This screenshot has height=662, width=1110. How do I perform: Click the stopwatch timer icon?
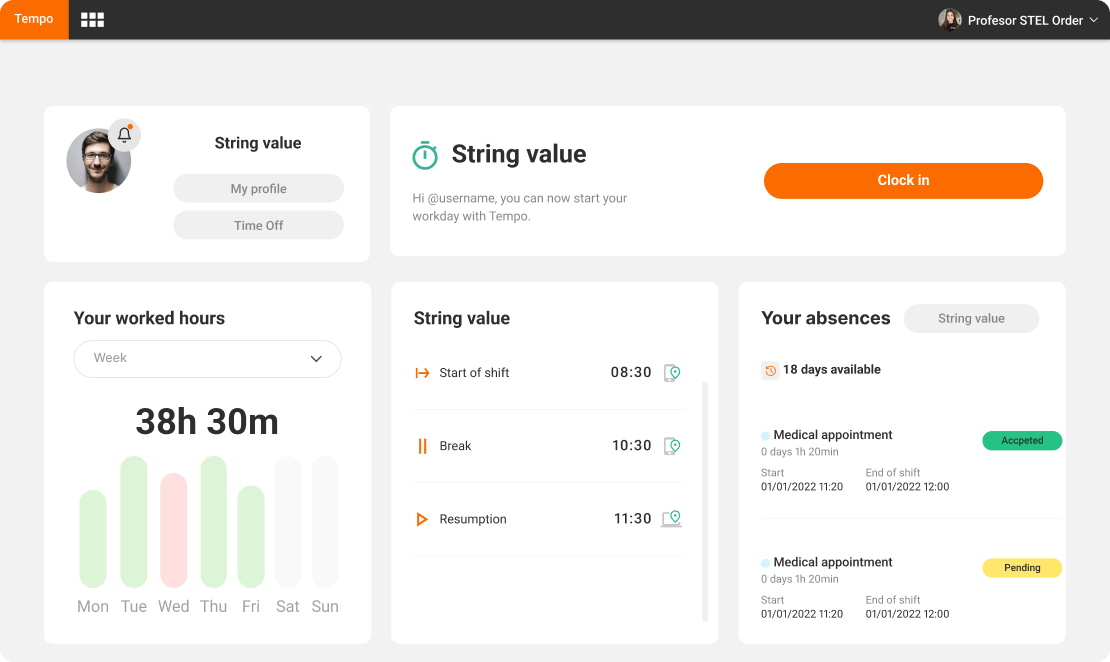[425, 155]
